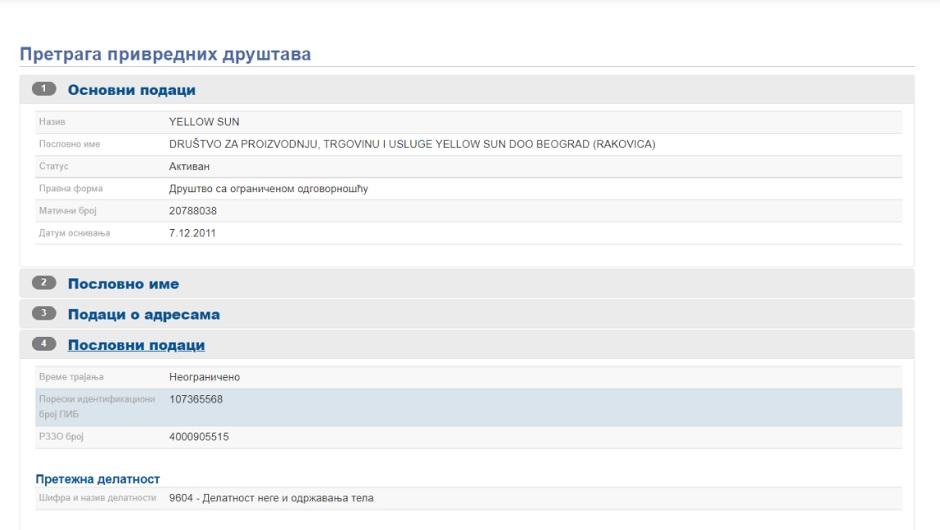Image resolution: width=940 pixels, height=530 pixels.
Task: Click the Претежна делатност subheading
Action: (x=98, y=480)
